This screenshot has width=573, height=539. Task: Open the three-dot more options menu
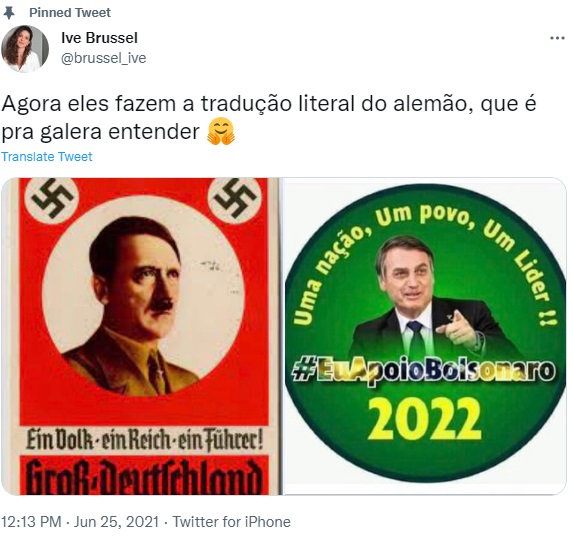coord(557,38)
